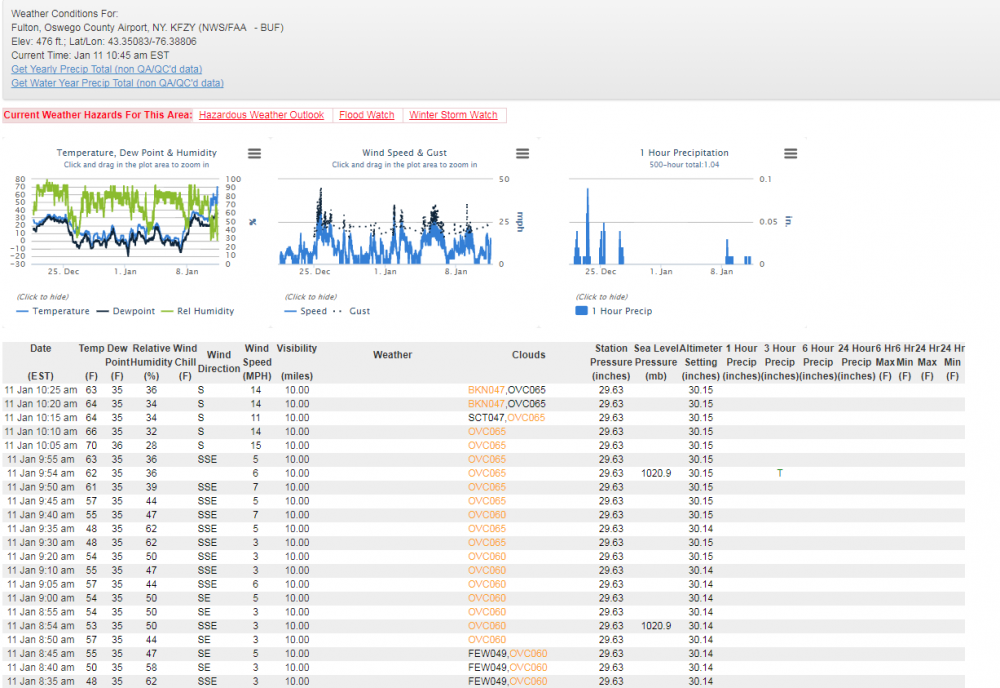The height and width of the screenshot is (688, 1000).
Task: Click humidity 28 in the 10:05 am row
Action: [151, 446]
